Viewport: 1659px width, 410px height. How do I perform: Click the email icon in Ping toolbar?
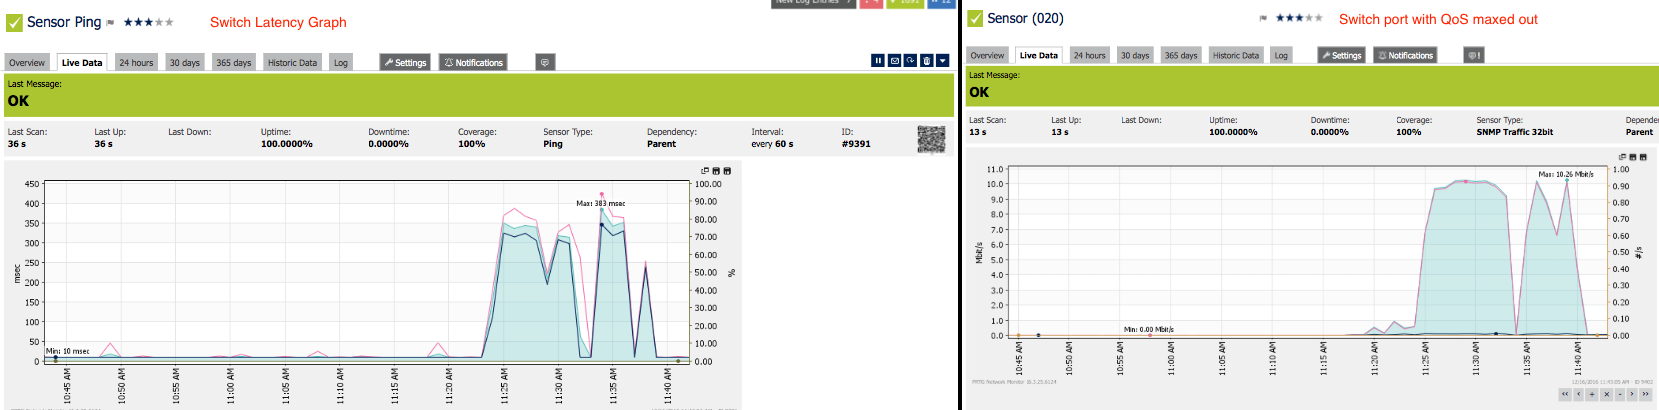894,61
